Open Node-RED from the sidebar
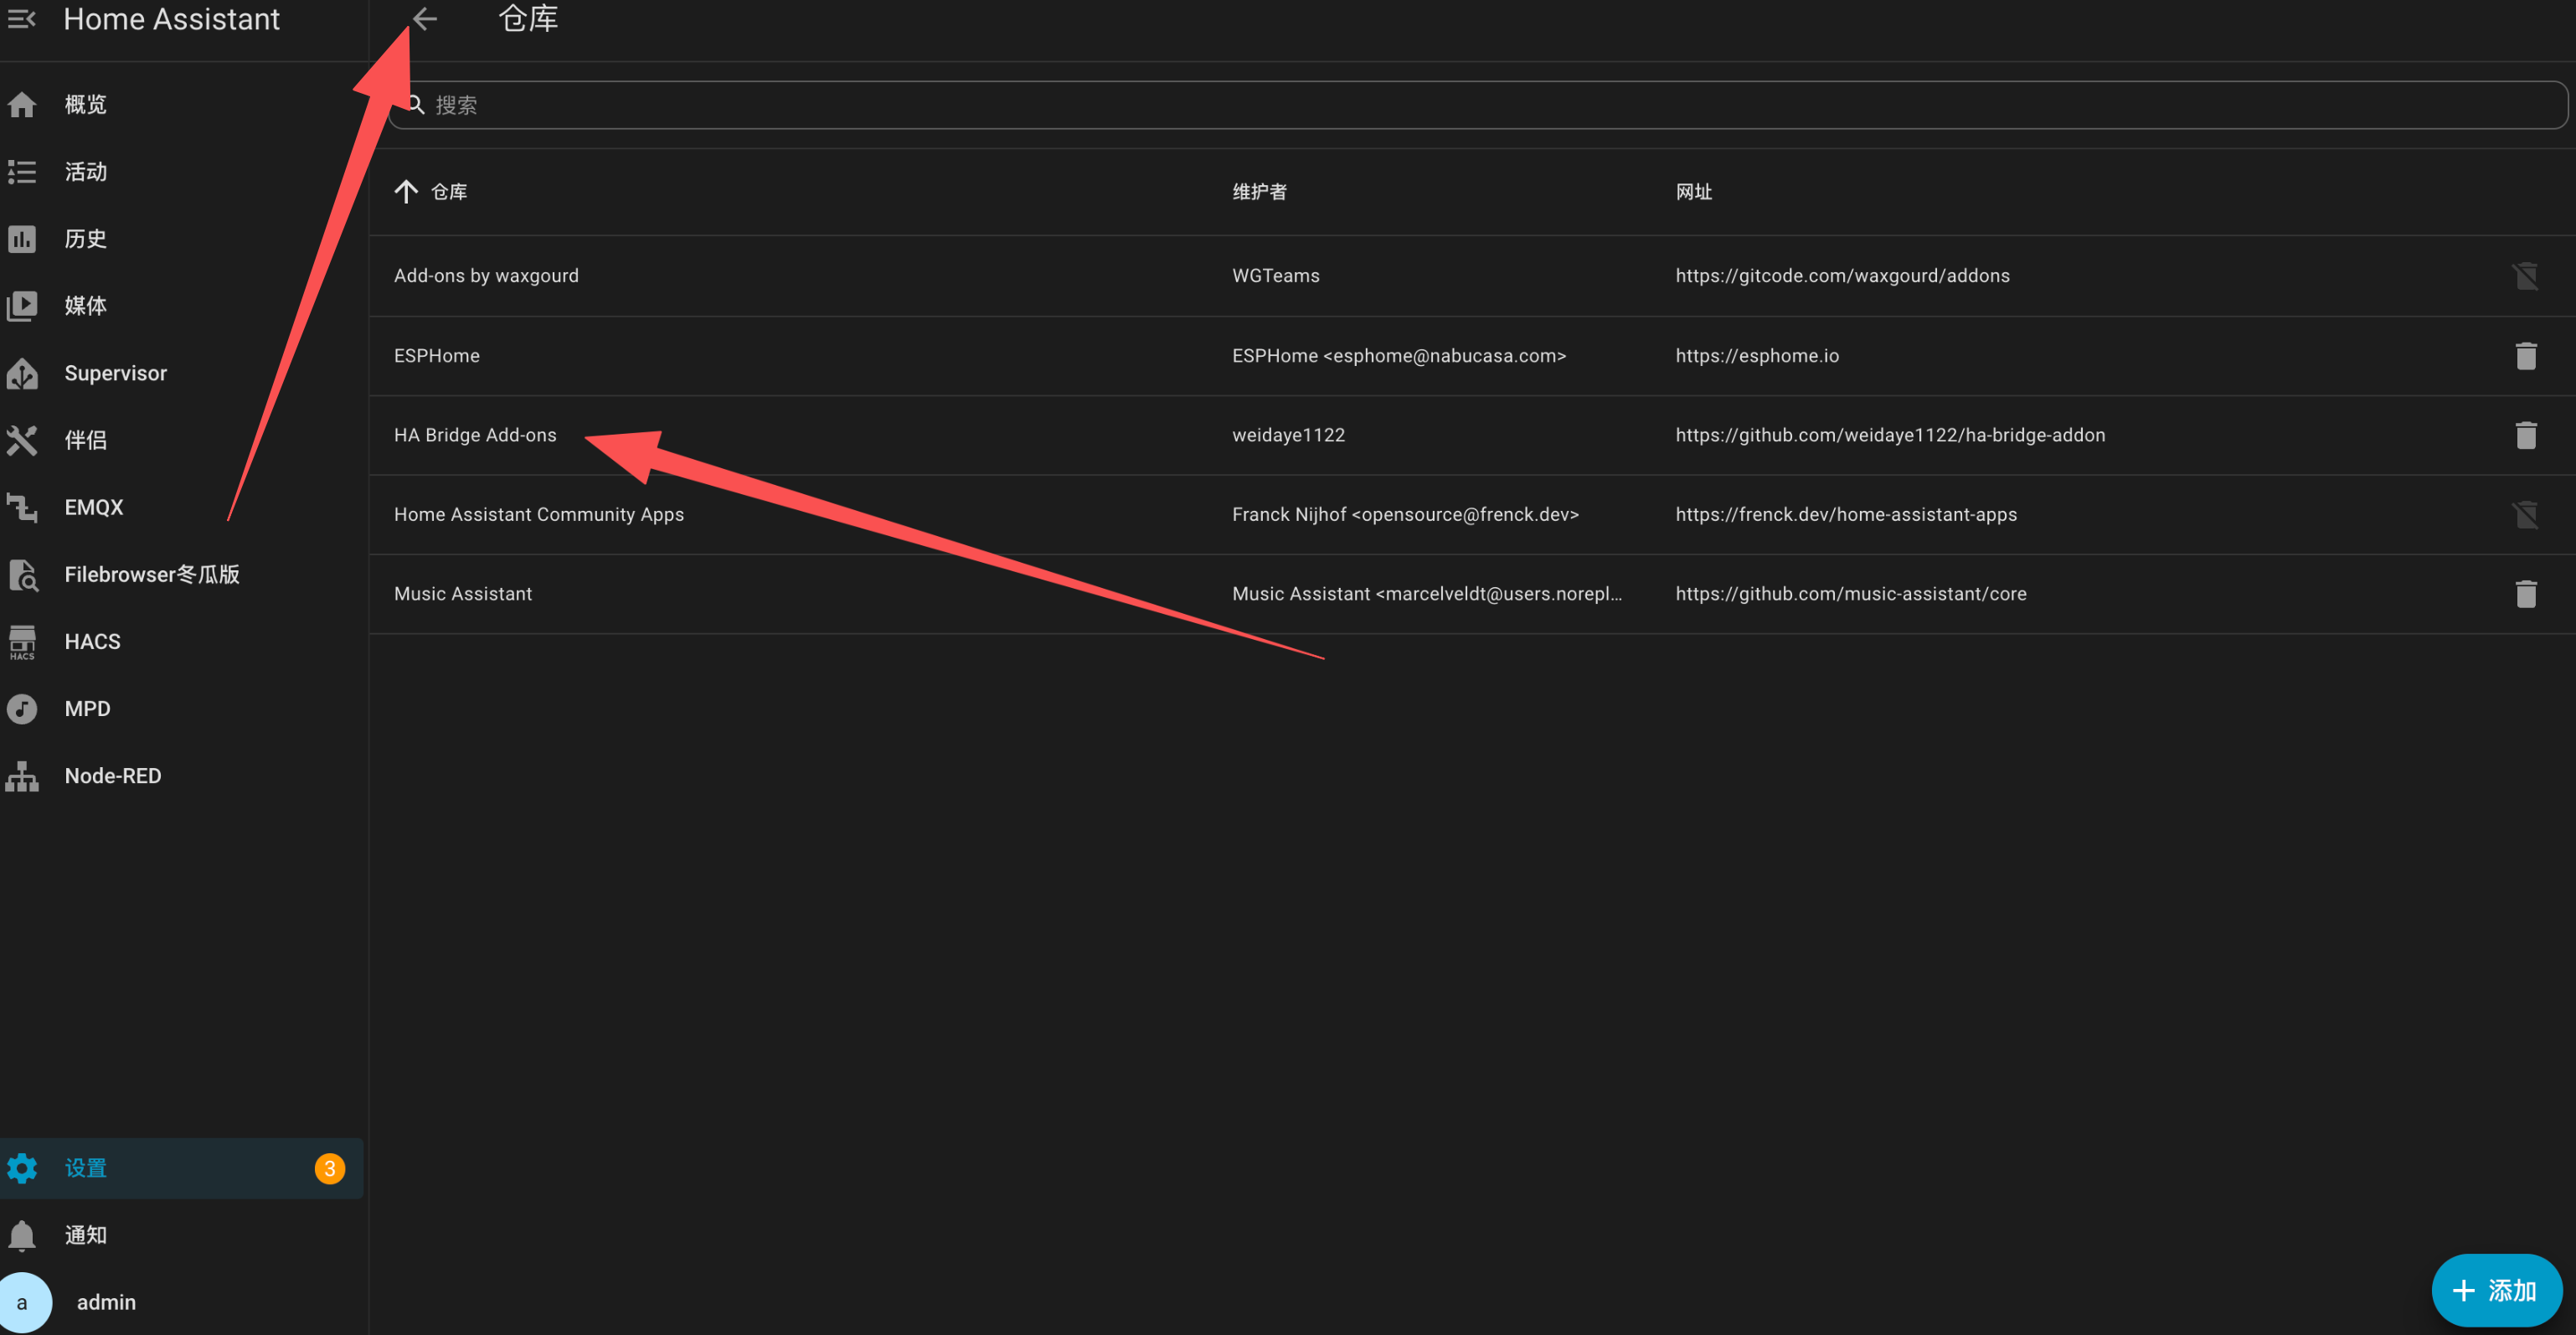Viewport: 2576px width, 1335px height. (x=182, y=776)
